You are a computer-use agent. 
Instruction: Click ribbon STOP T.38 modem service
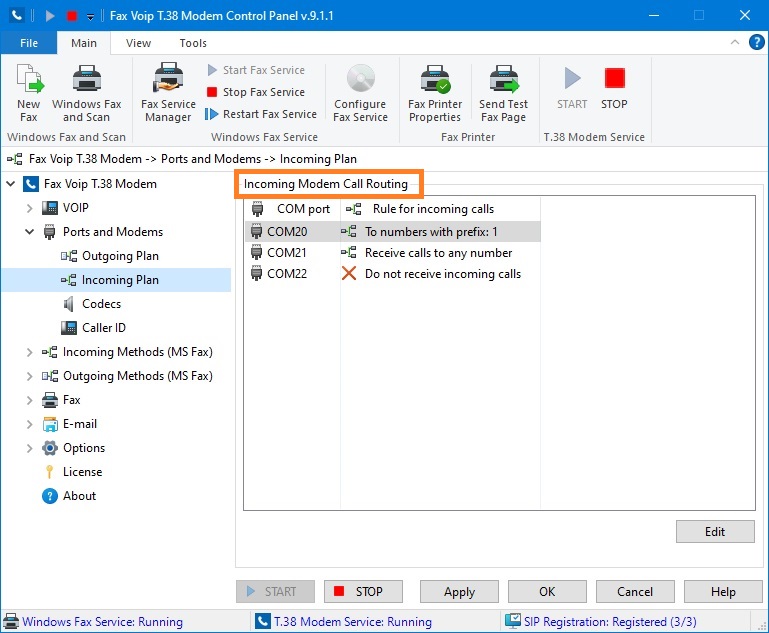tap(614, 89)
